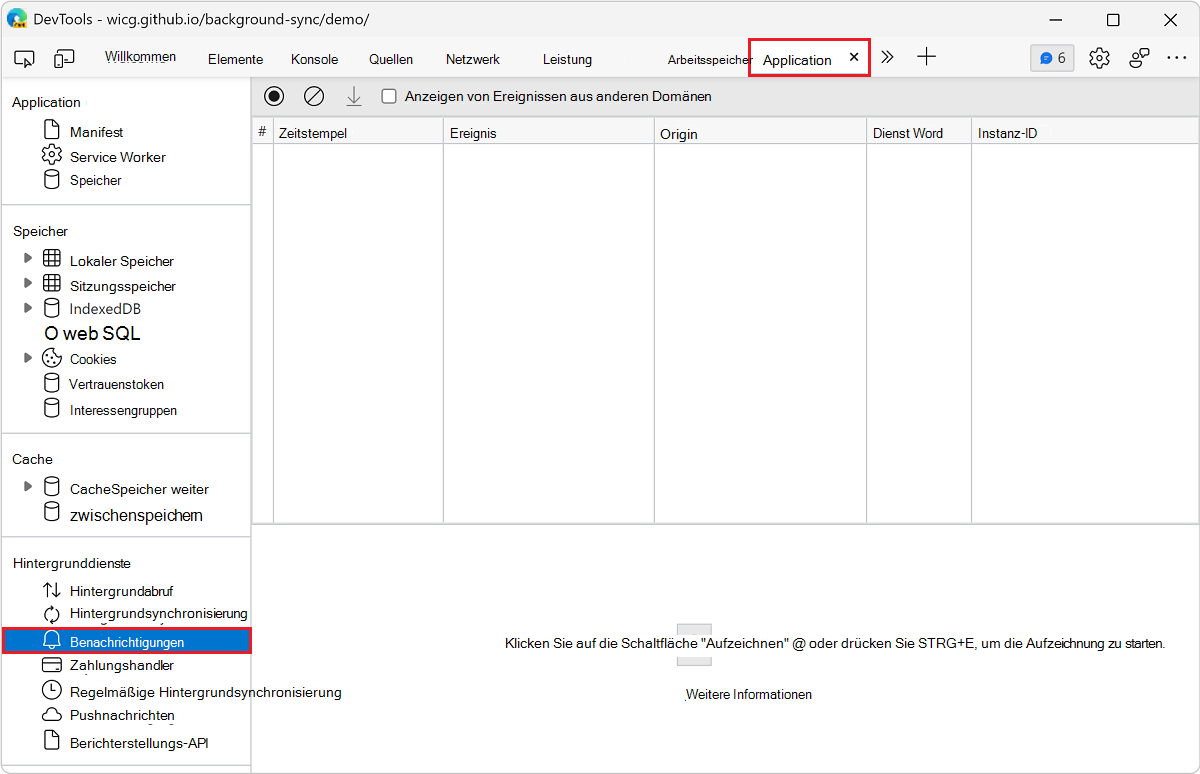The image size is (1200, 774).
Task: Click the record events button
Action: coord(274,96)
